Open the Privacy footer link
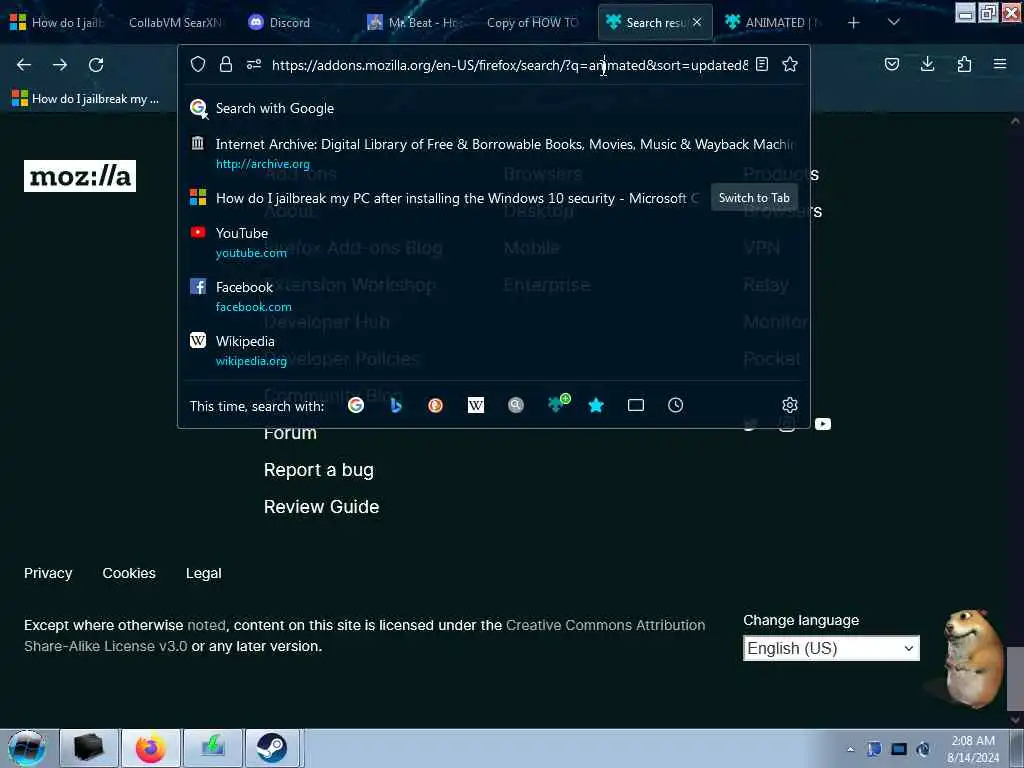1024x768 pixels. point(48,573)
